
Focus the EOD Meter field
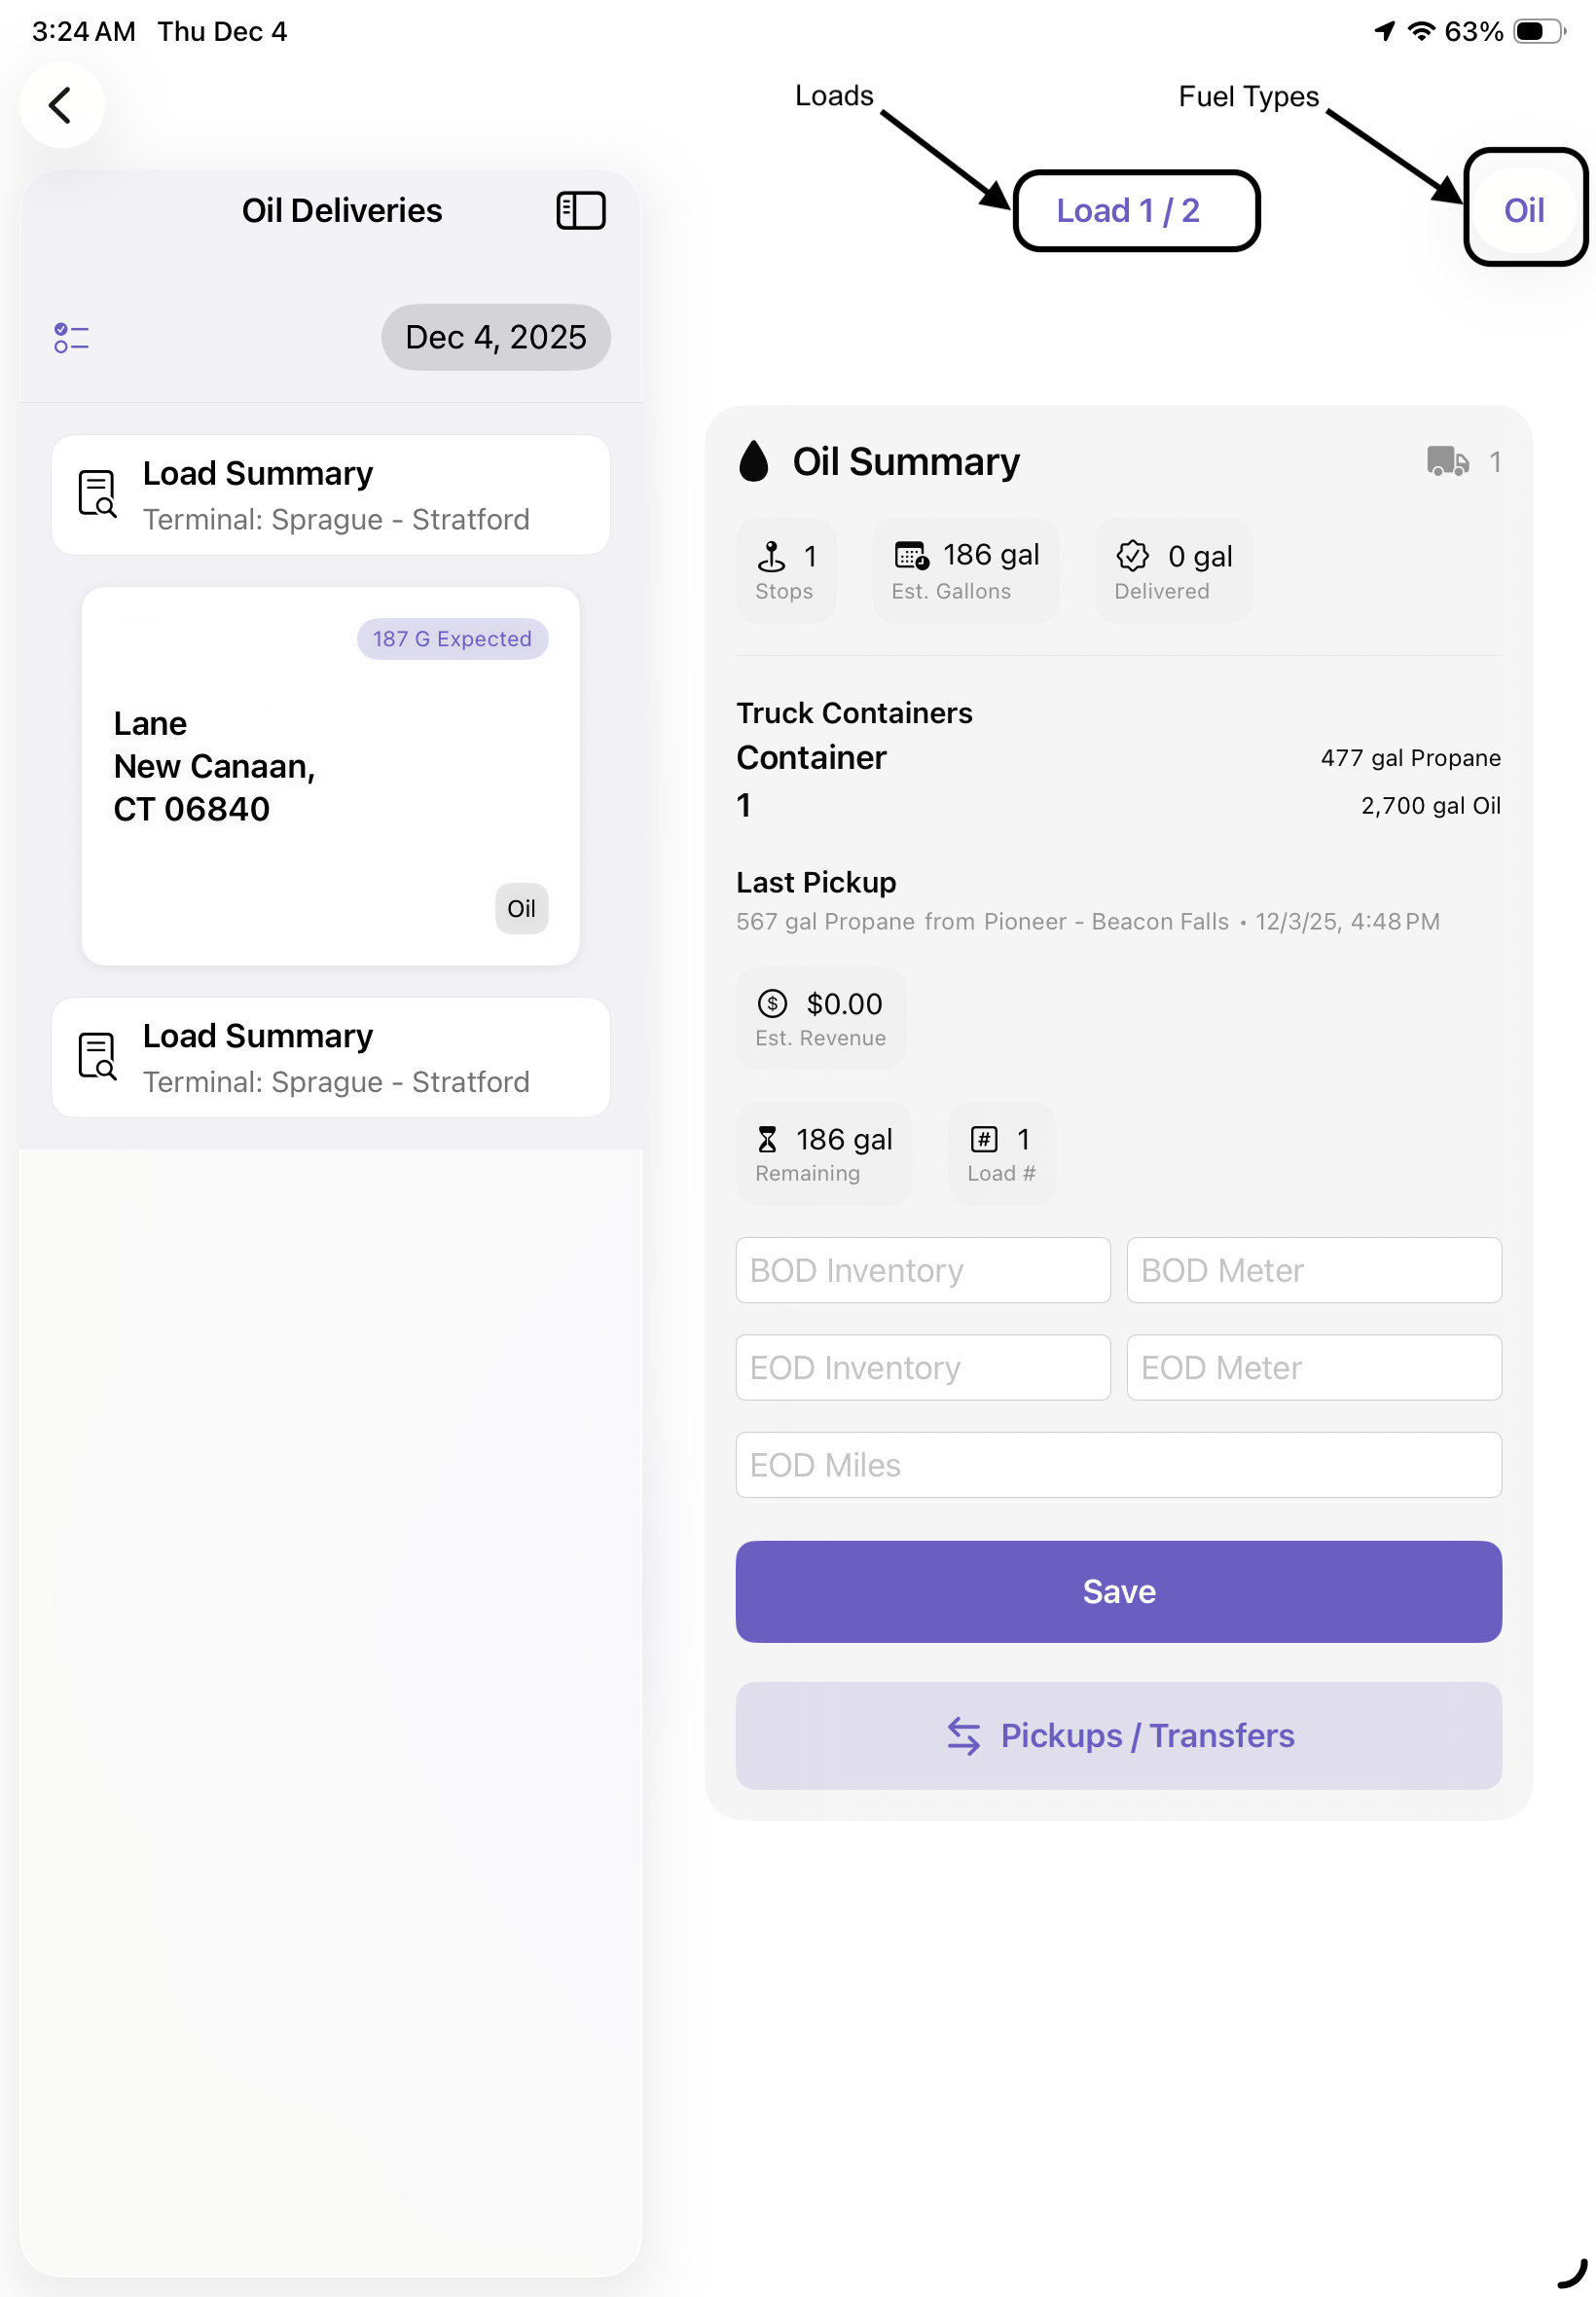[x=1313, y=1367]
